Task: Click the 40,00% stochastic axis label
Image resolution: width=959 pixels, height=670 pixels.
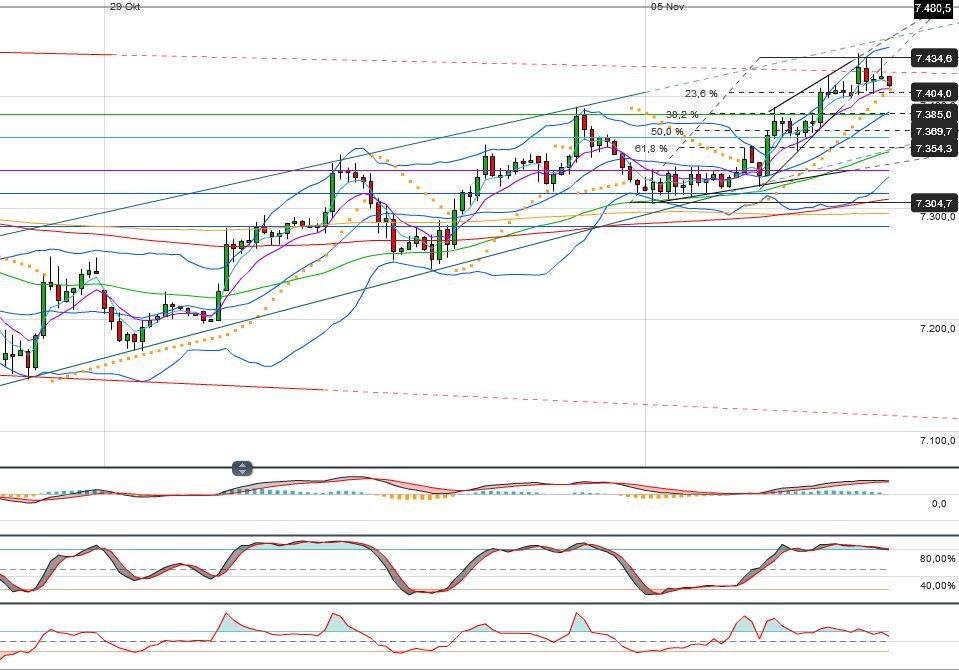Action: click(x=937, y=586)
